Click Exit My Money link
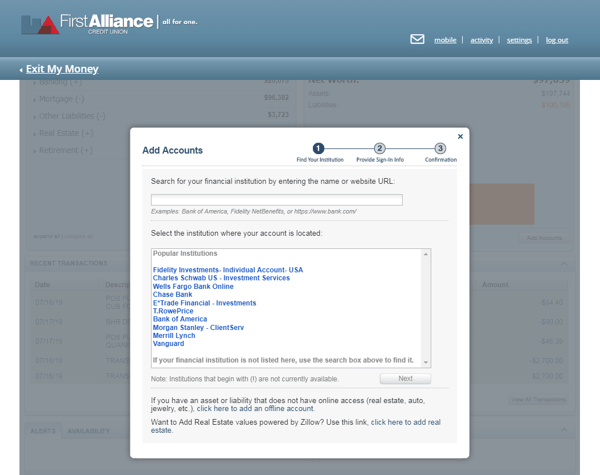This screenshot has width=600, height=475. tap(62, 69)
